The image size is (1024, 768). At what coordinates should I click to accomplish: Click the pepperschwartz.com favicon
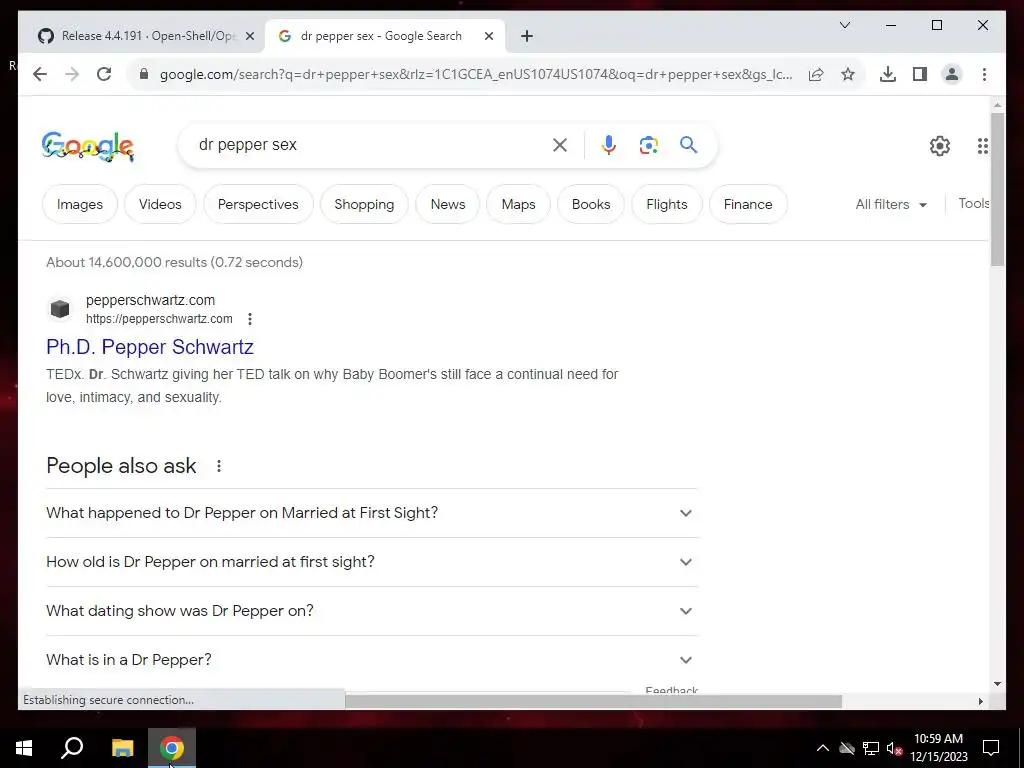(x=60, y=309)
